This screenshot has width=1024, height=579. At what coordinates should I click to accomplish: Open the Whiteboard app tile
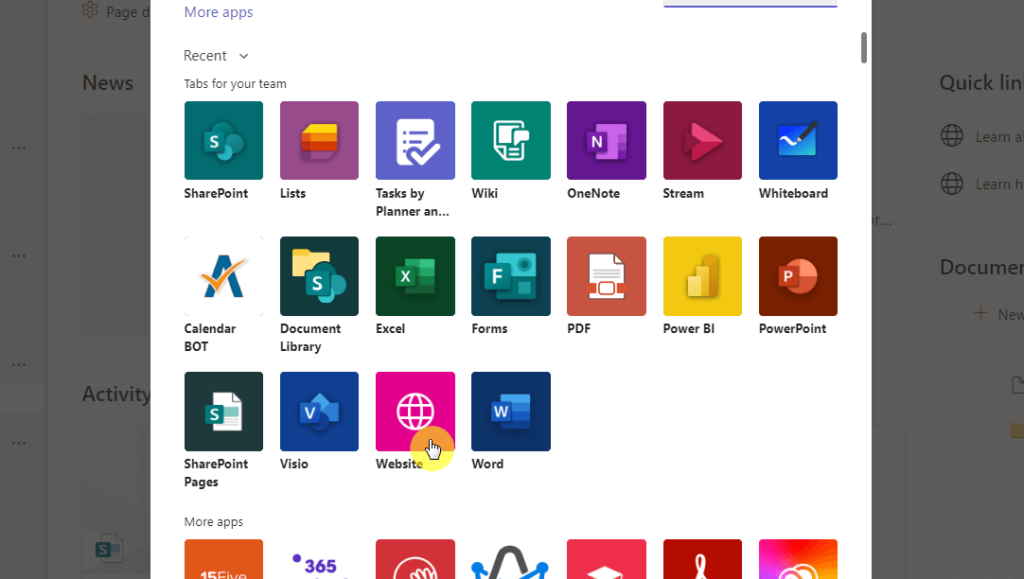tap(798, 140)
